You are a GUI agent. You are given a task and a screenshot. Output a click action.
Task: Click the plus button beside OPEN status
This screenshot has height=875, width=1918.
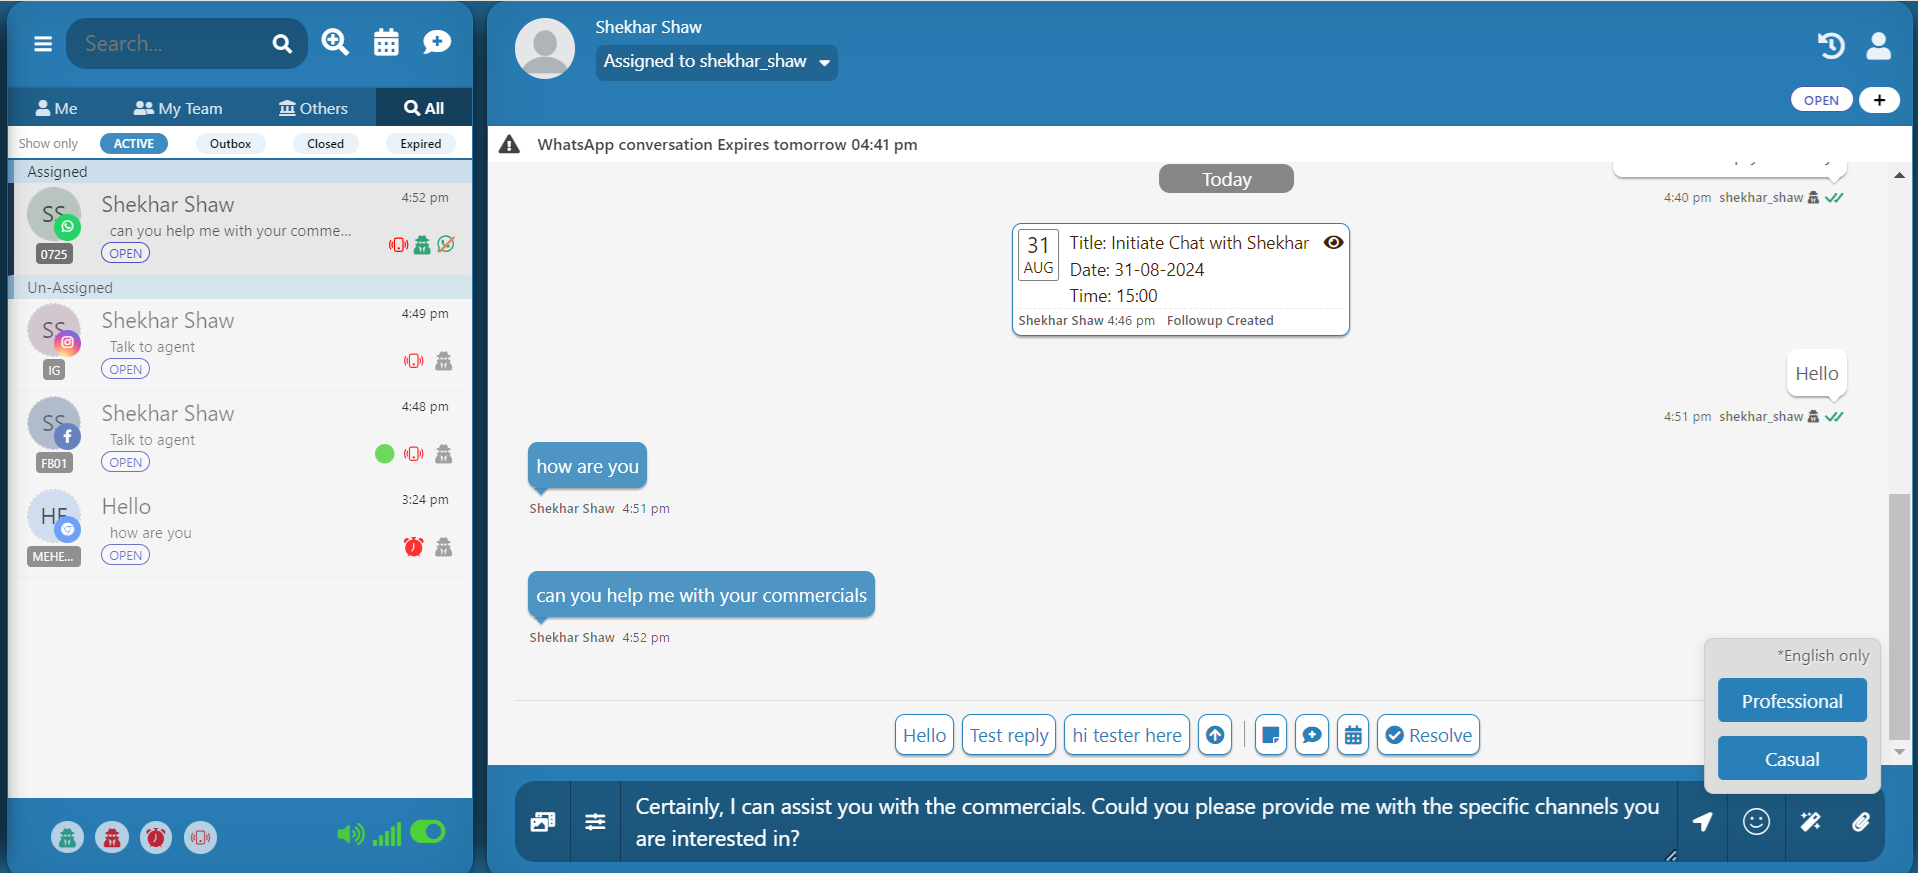coord(1879,100)
